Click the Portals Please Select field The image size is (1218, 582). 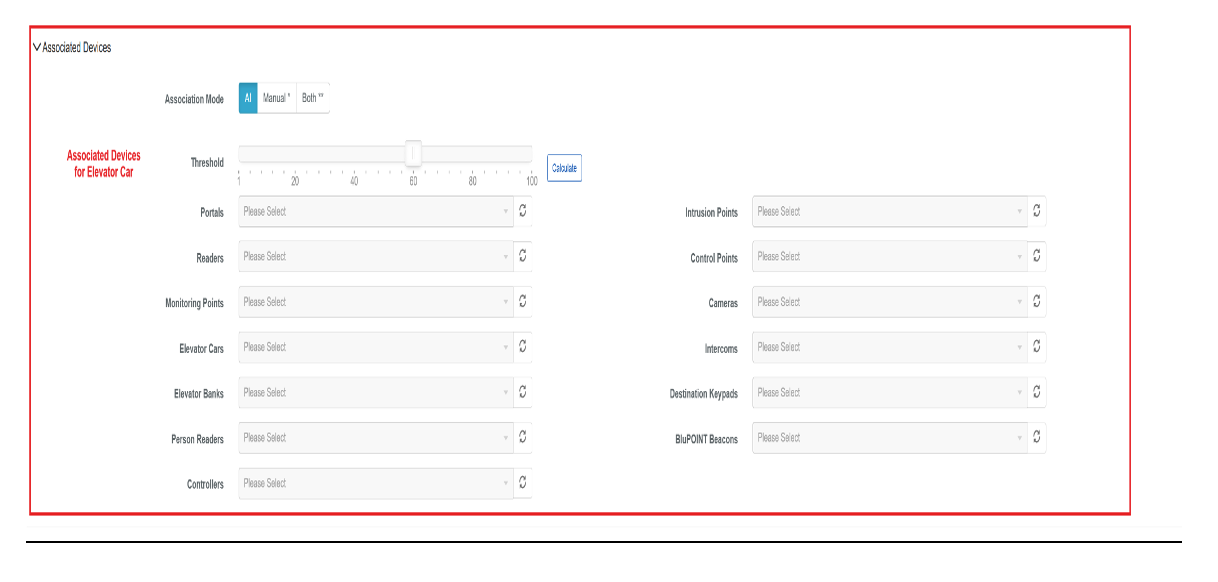pyautogui.click(x=375, y=212)
